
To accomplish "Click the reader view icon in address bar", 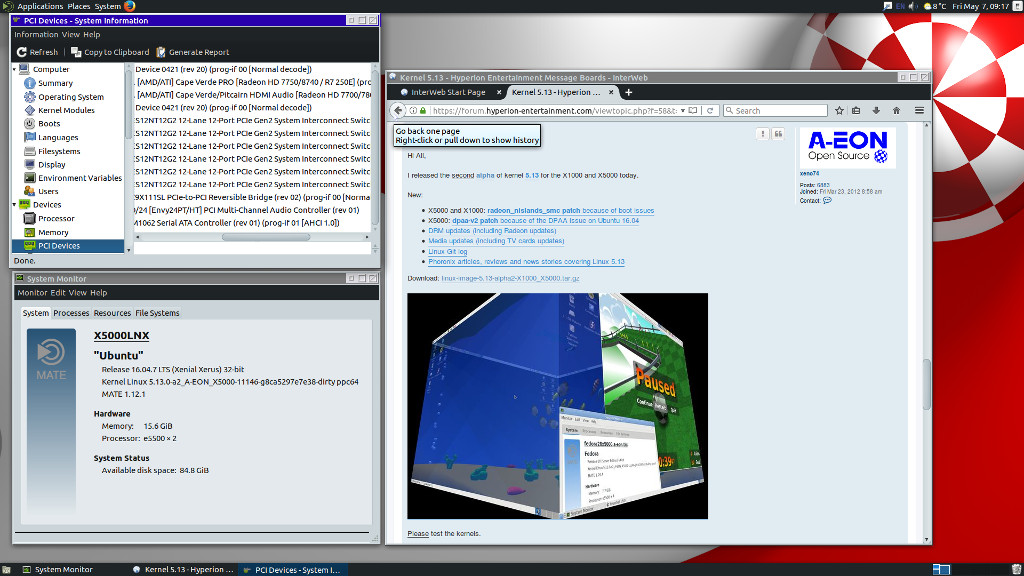I will [693, 110].
